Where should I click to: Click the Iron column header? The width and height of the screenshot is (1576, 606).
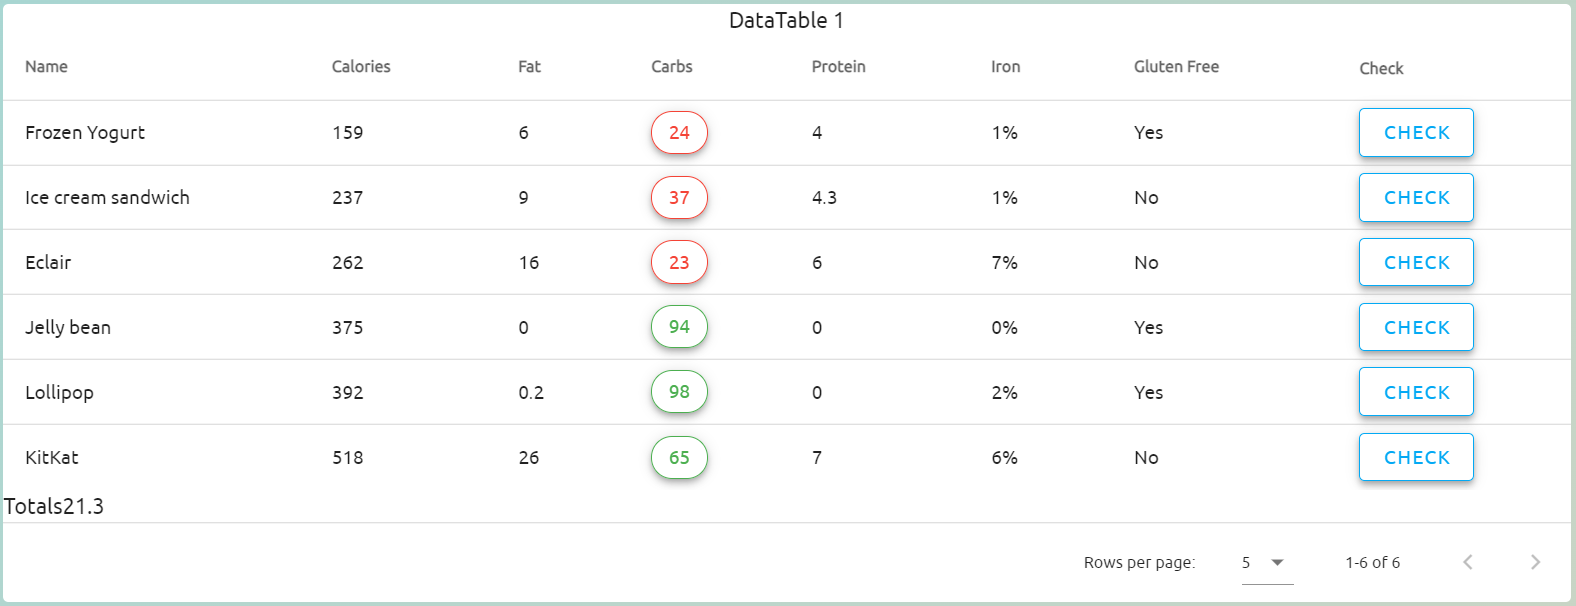(x=1005, y=67)
